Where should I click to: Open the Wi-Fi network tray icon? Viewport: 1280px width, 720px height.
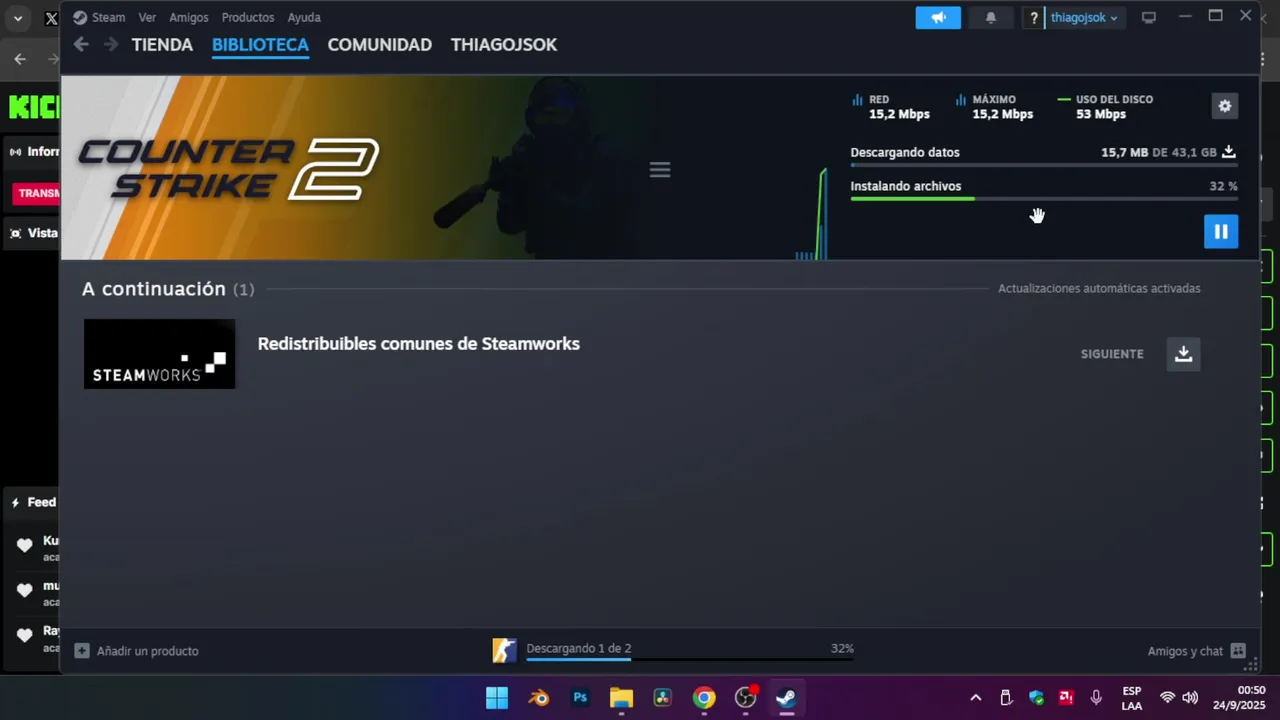pyautogui.click(x=1167, y=698)
